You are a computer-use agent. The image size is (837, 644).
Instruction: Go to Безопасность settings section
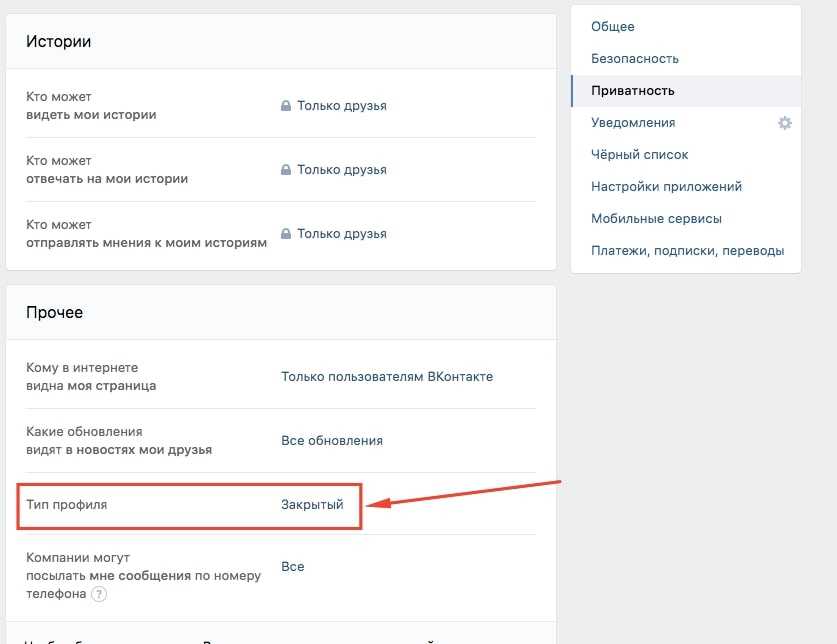point(635,59)
